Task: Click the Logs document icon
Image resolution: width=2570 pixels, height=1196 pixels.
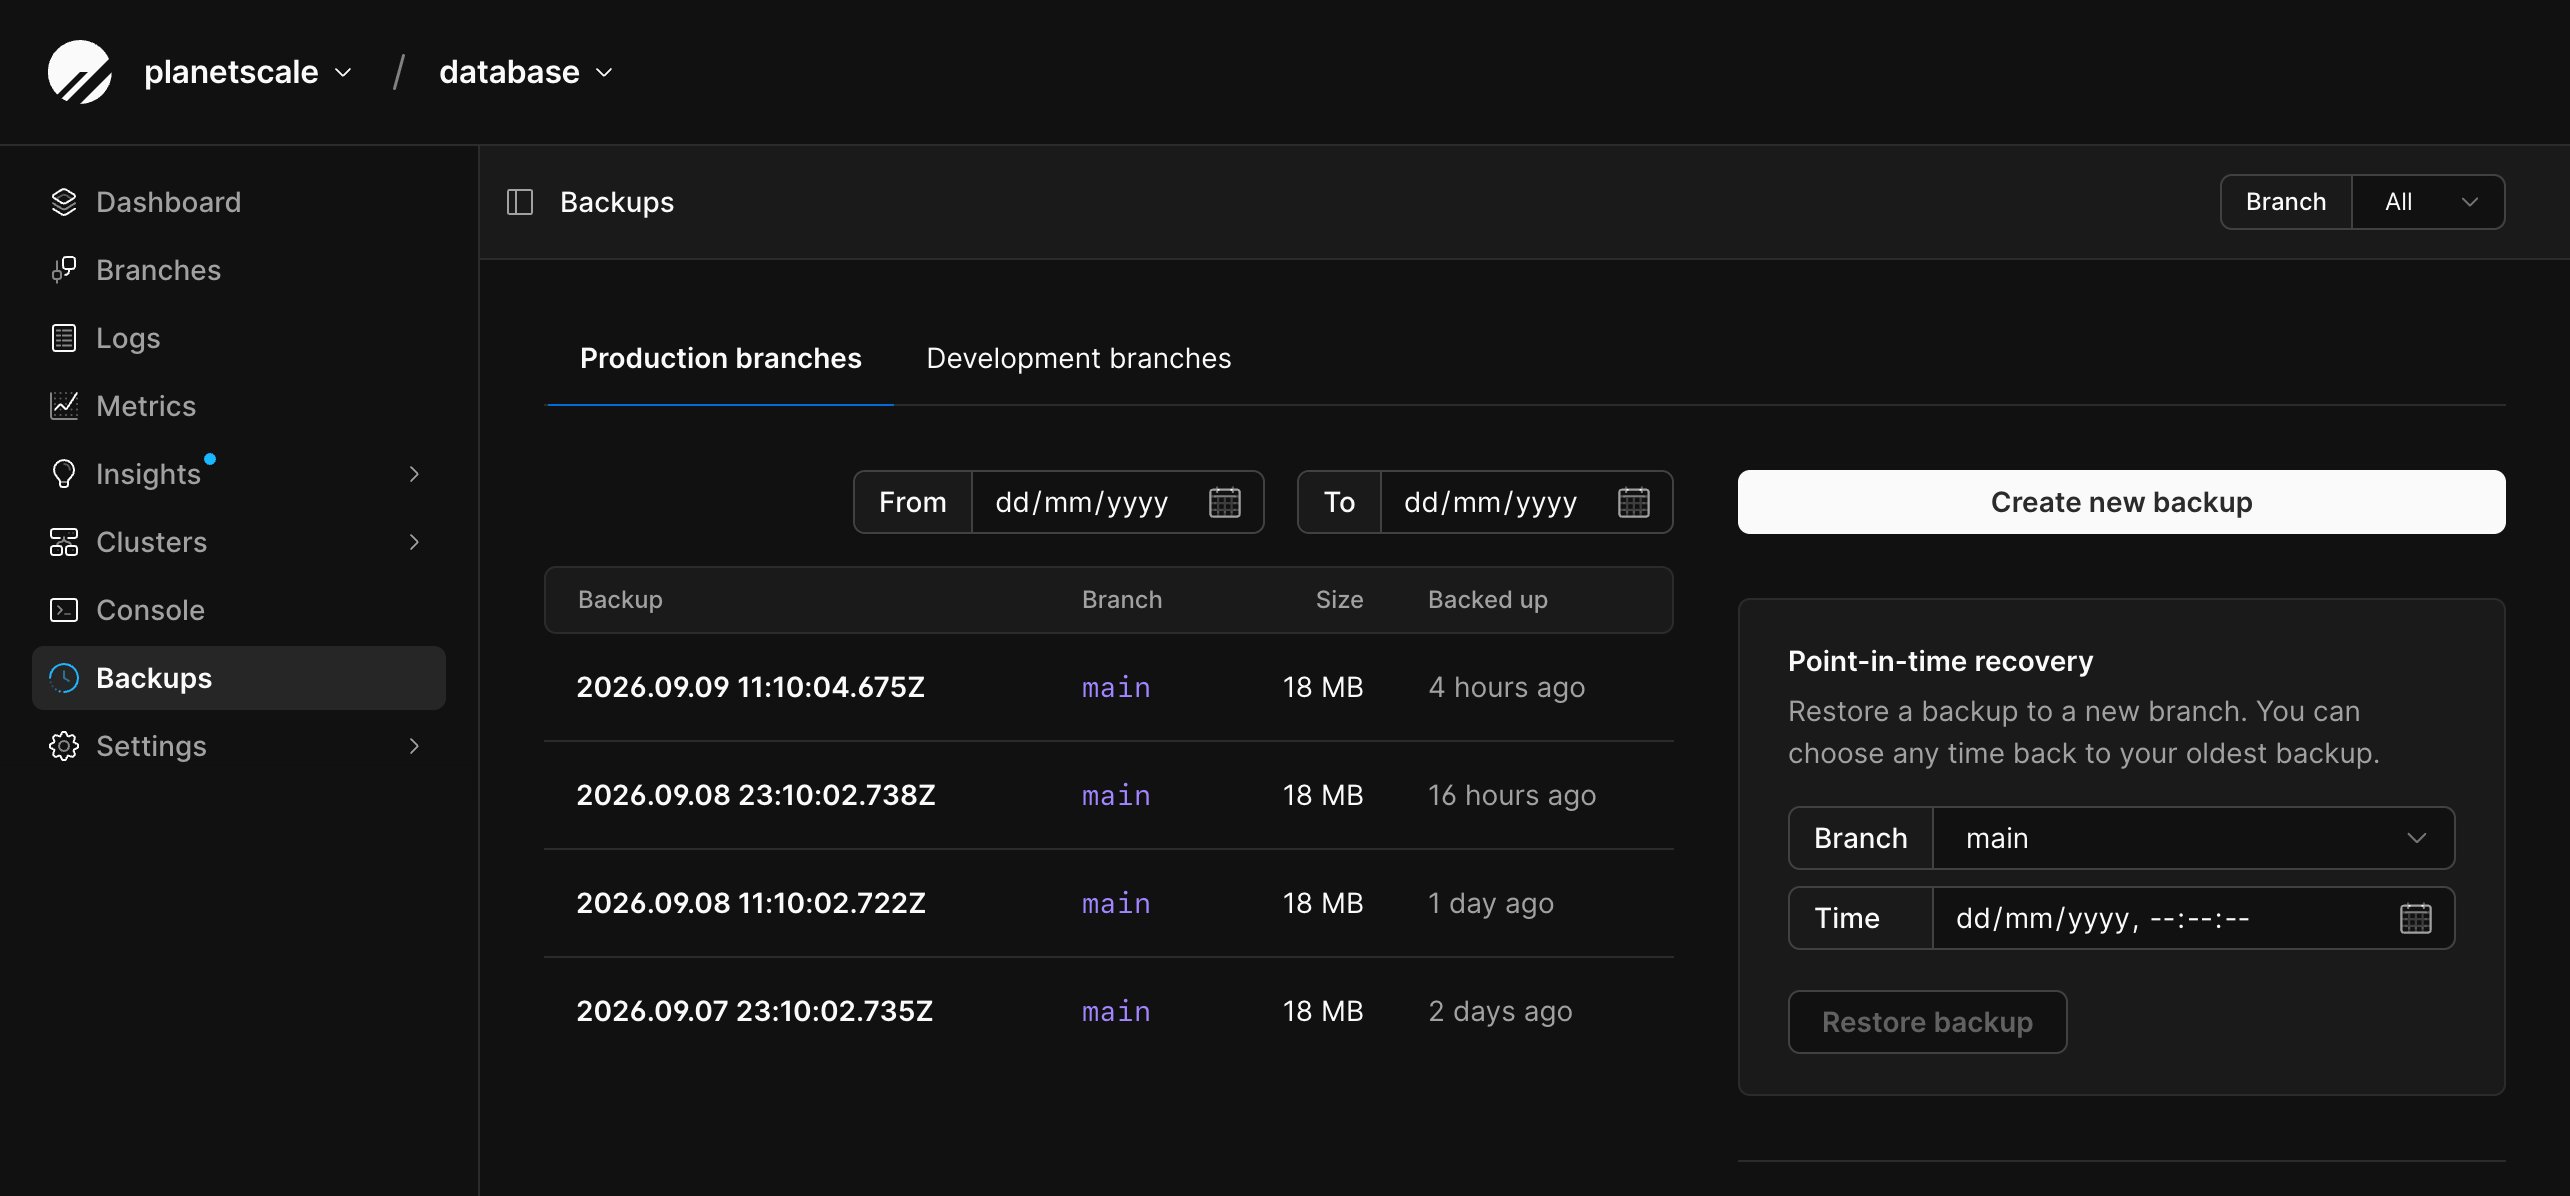Action: (x=64, y=338)
